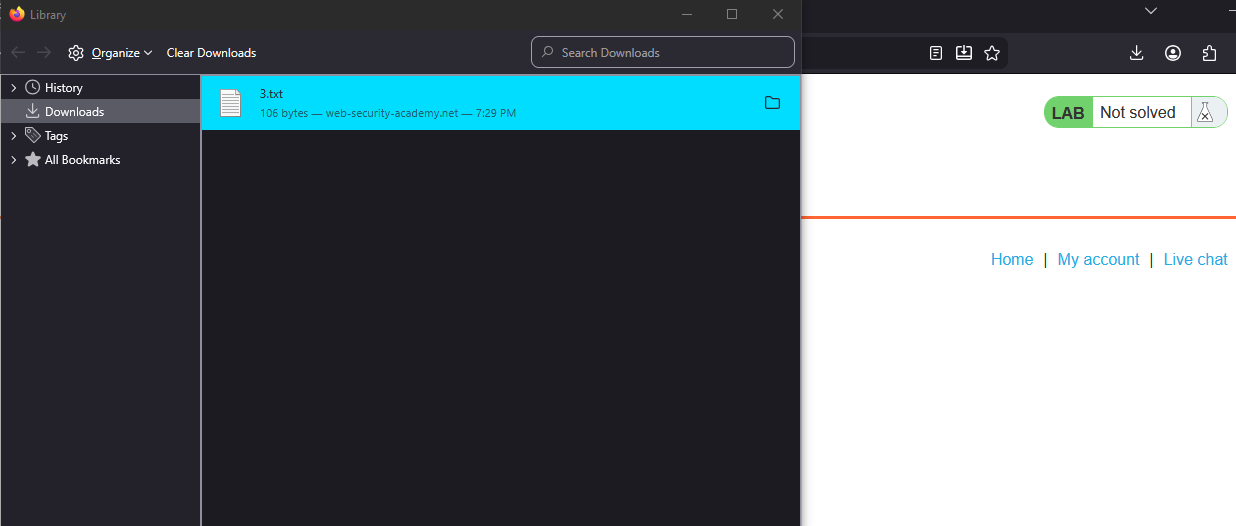Show 3.txt in folder icon

click(x=772, y=102)
